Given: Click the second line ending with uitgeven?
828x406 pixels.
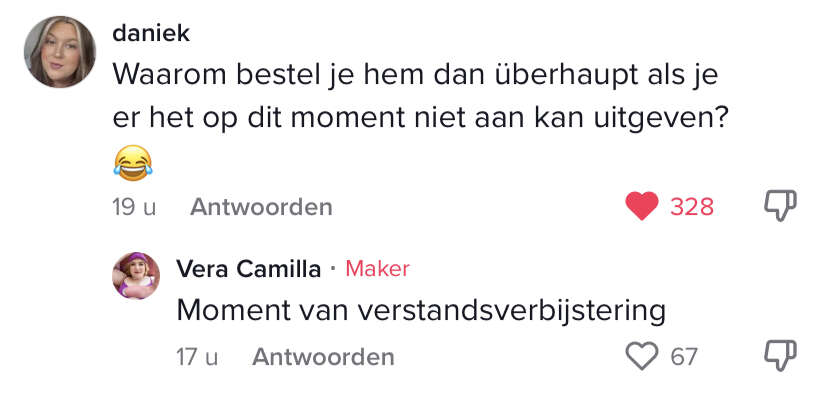Looking at the screenshot, I should pyautogui.click(x=418, y=119).
